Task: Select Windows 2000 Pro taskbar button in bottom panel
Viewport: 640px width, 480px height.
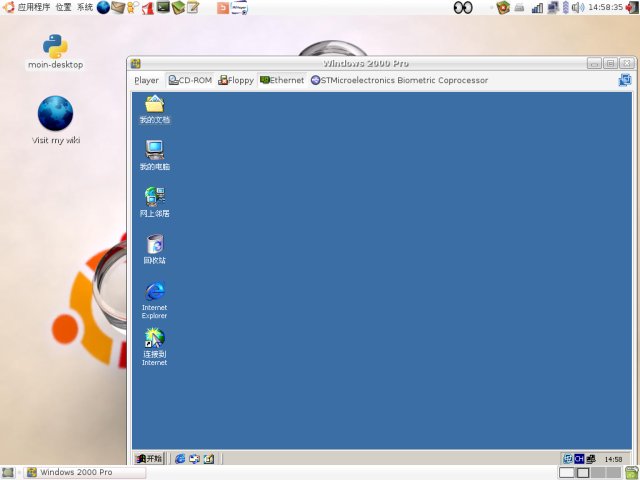Action: point(84,473)
